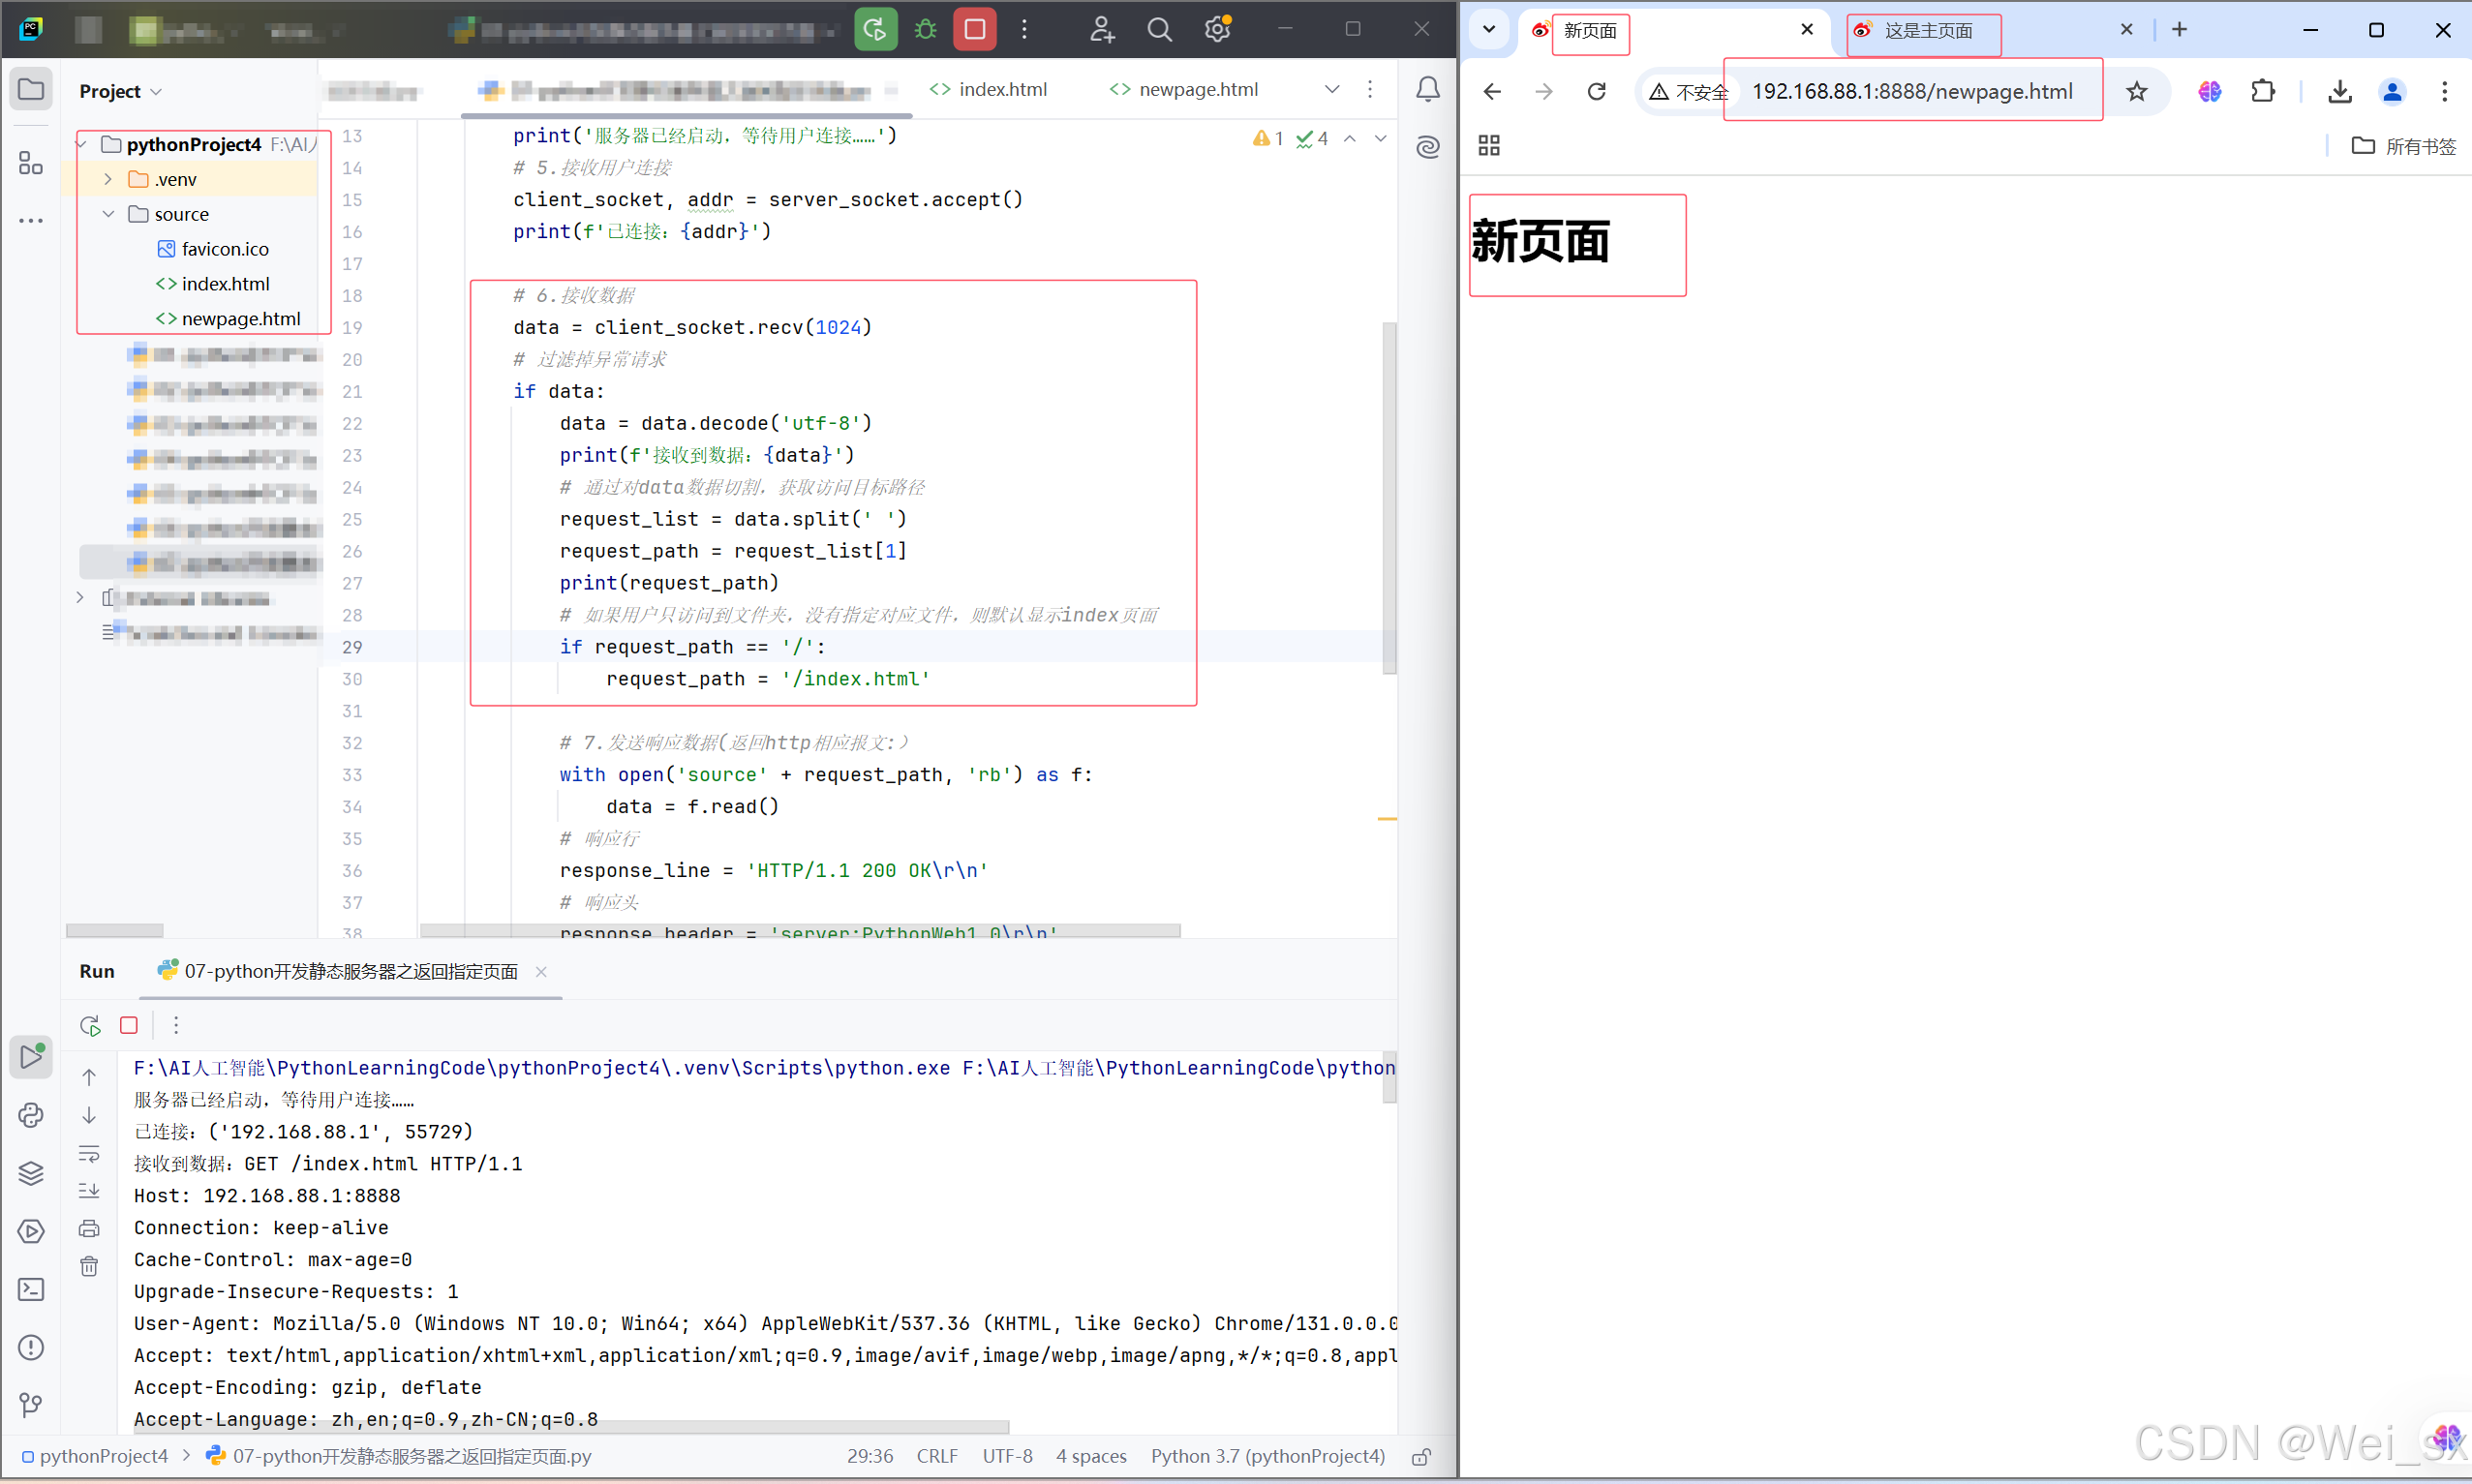
Task: Open the Notifications bell icon
Action: (x=1427, y=90)
